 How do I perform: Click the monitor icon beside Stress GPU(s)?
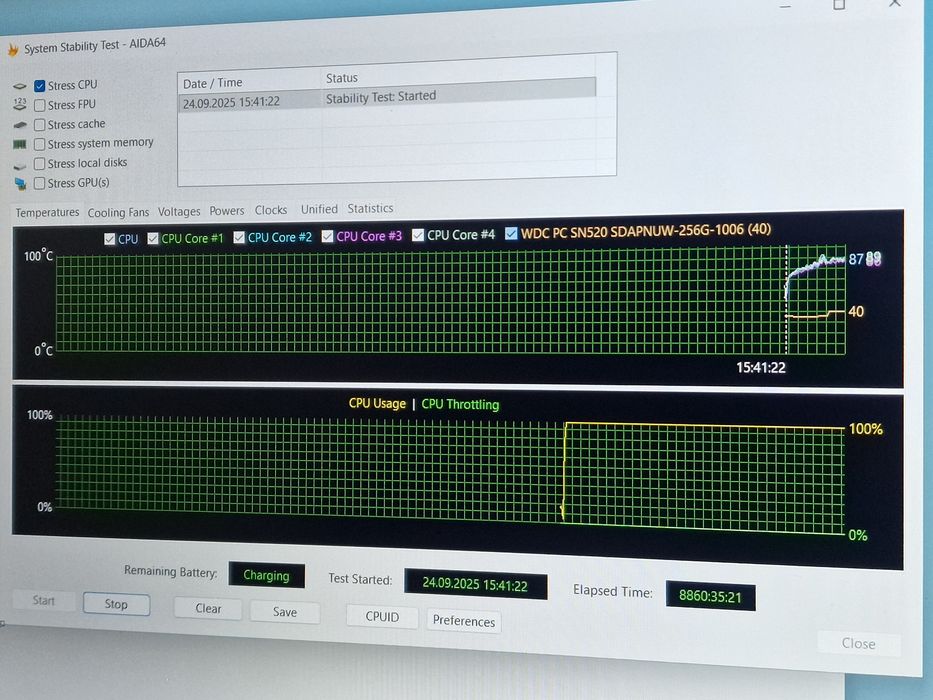click(21, 184)
